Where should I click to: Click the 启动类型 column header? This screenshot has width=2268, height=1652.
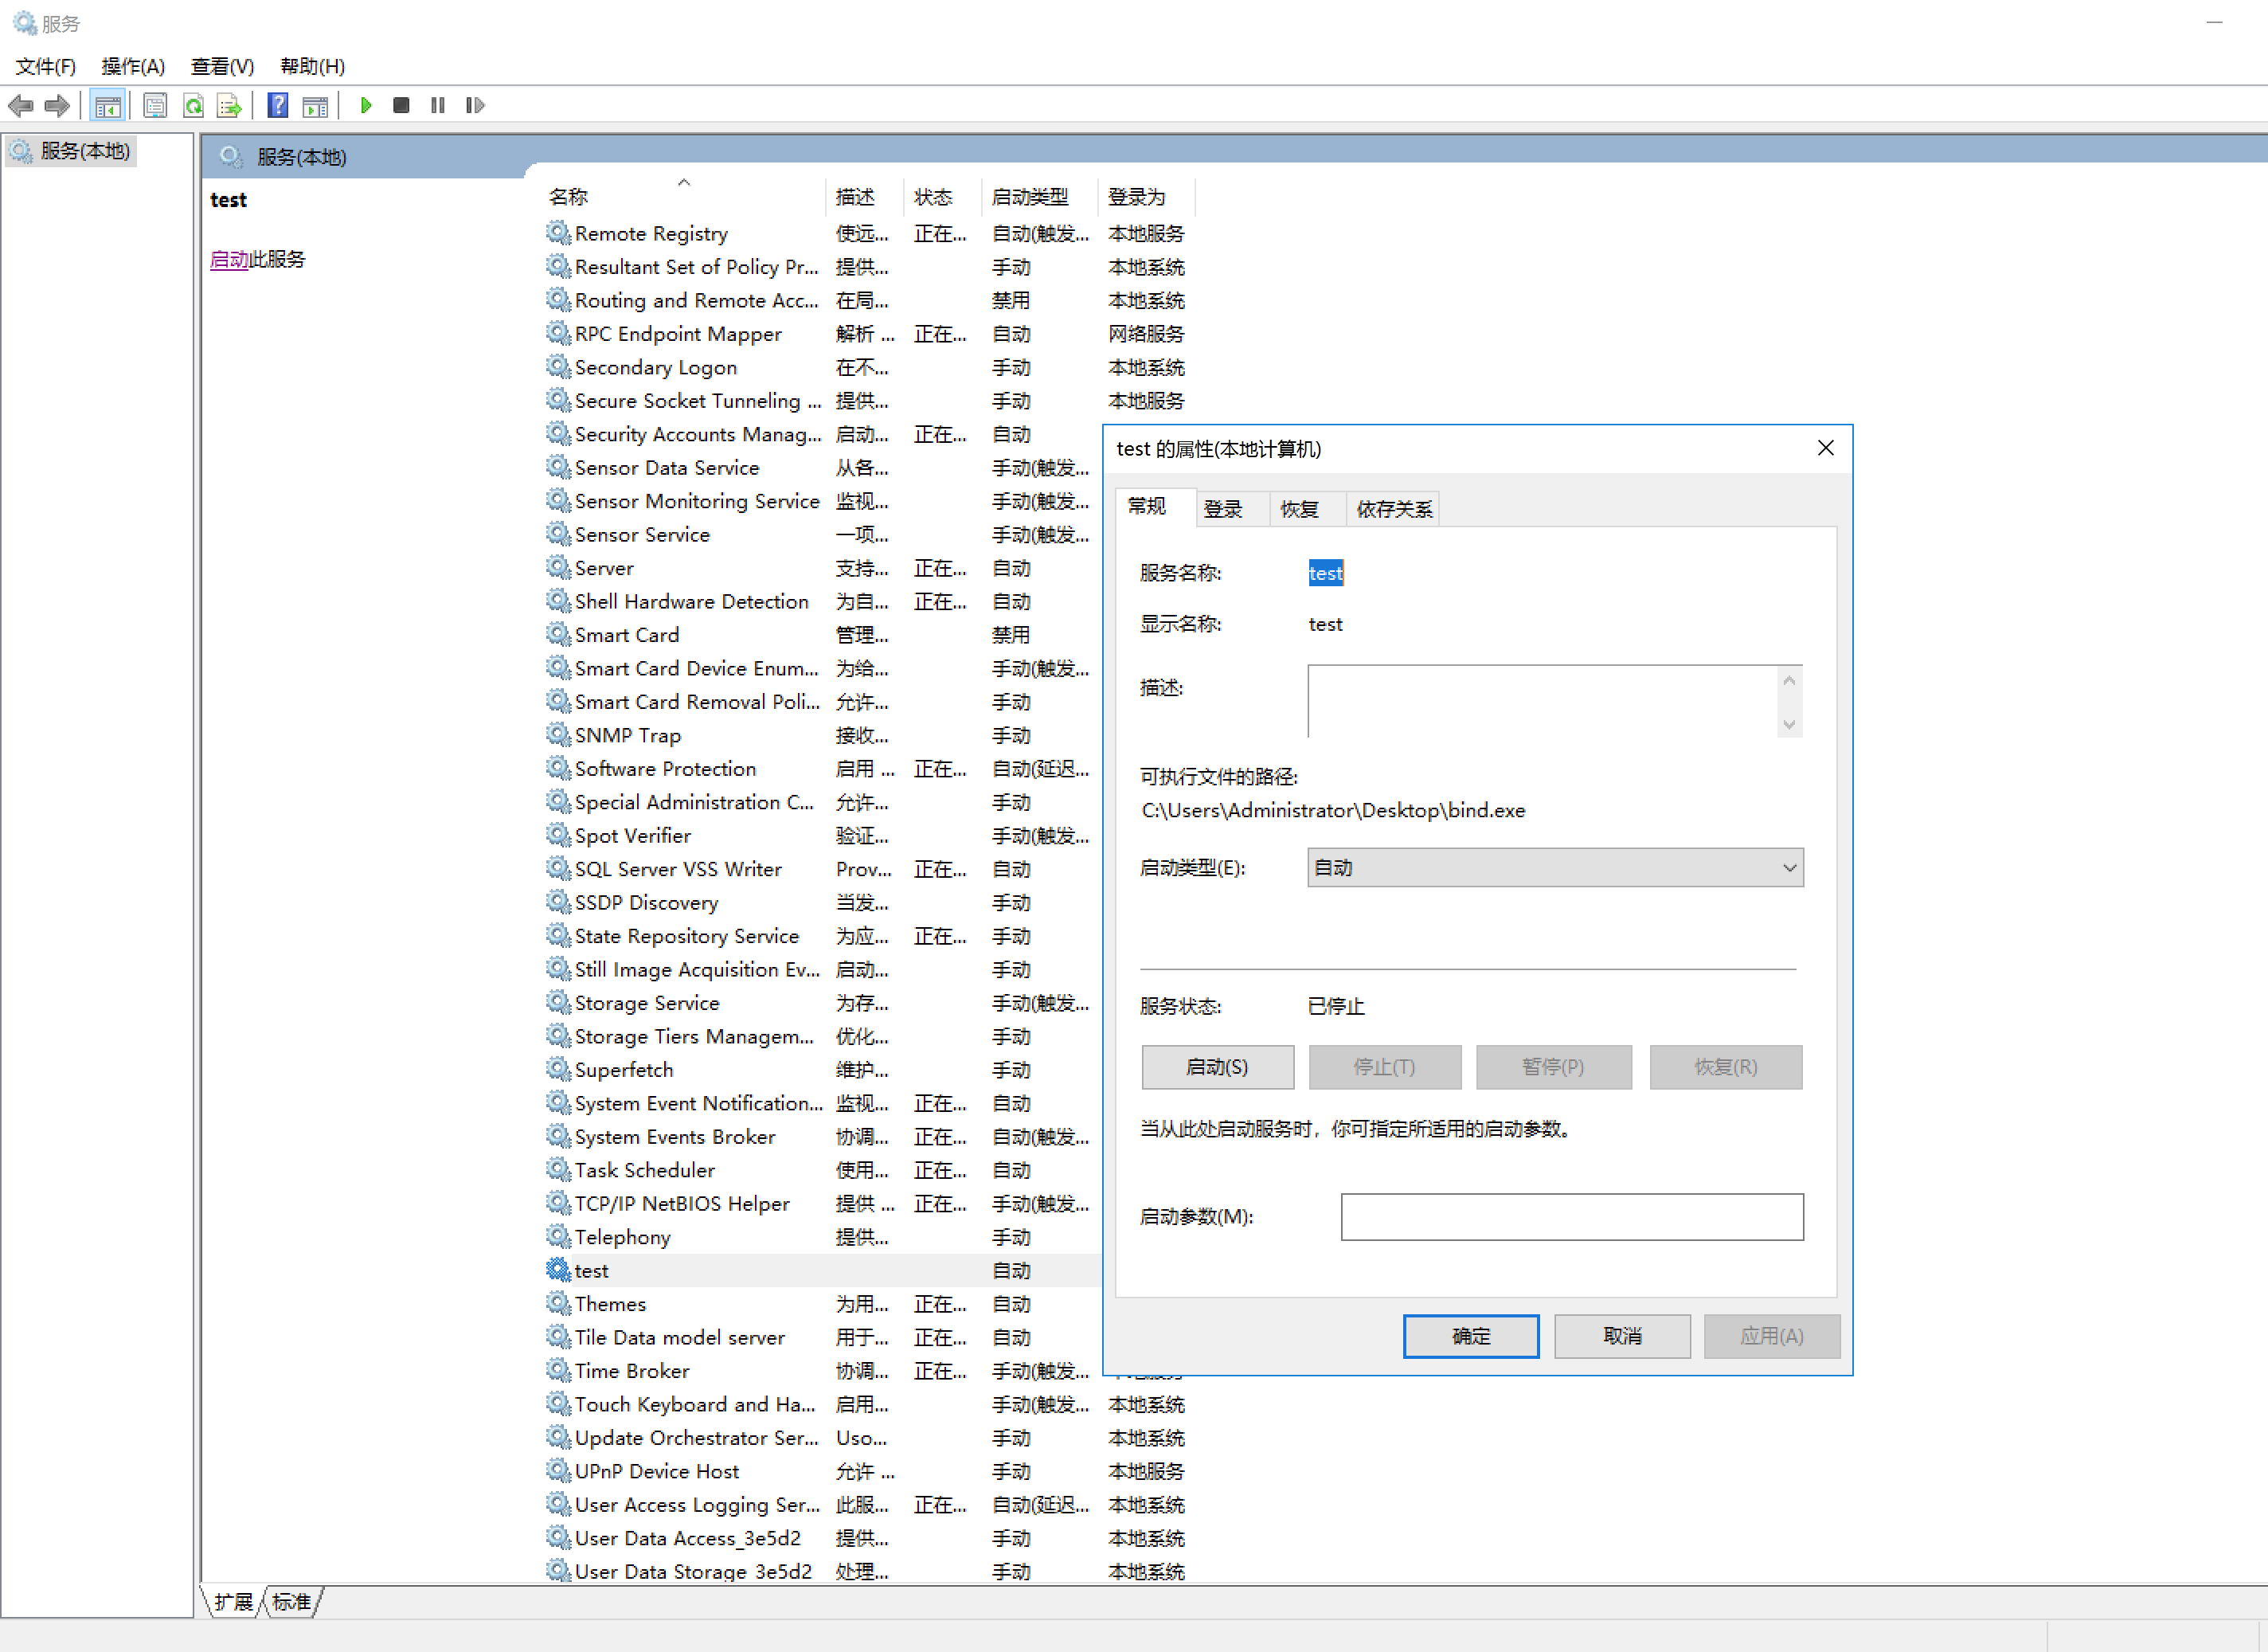coord(1030,197)
